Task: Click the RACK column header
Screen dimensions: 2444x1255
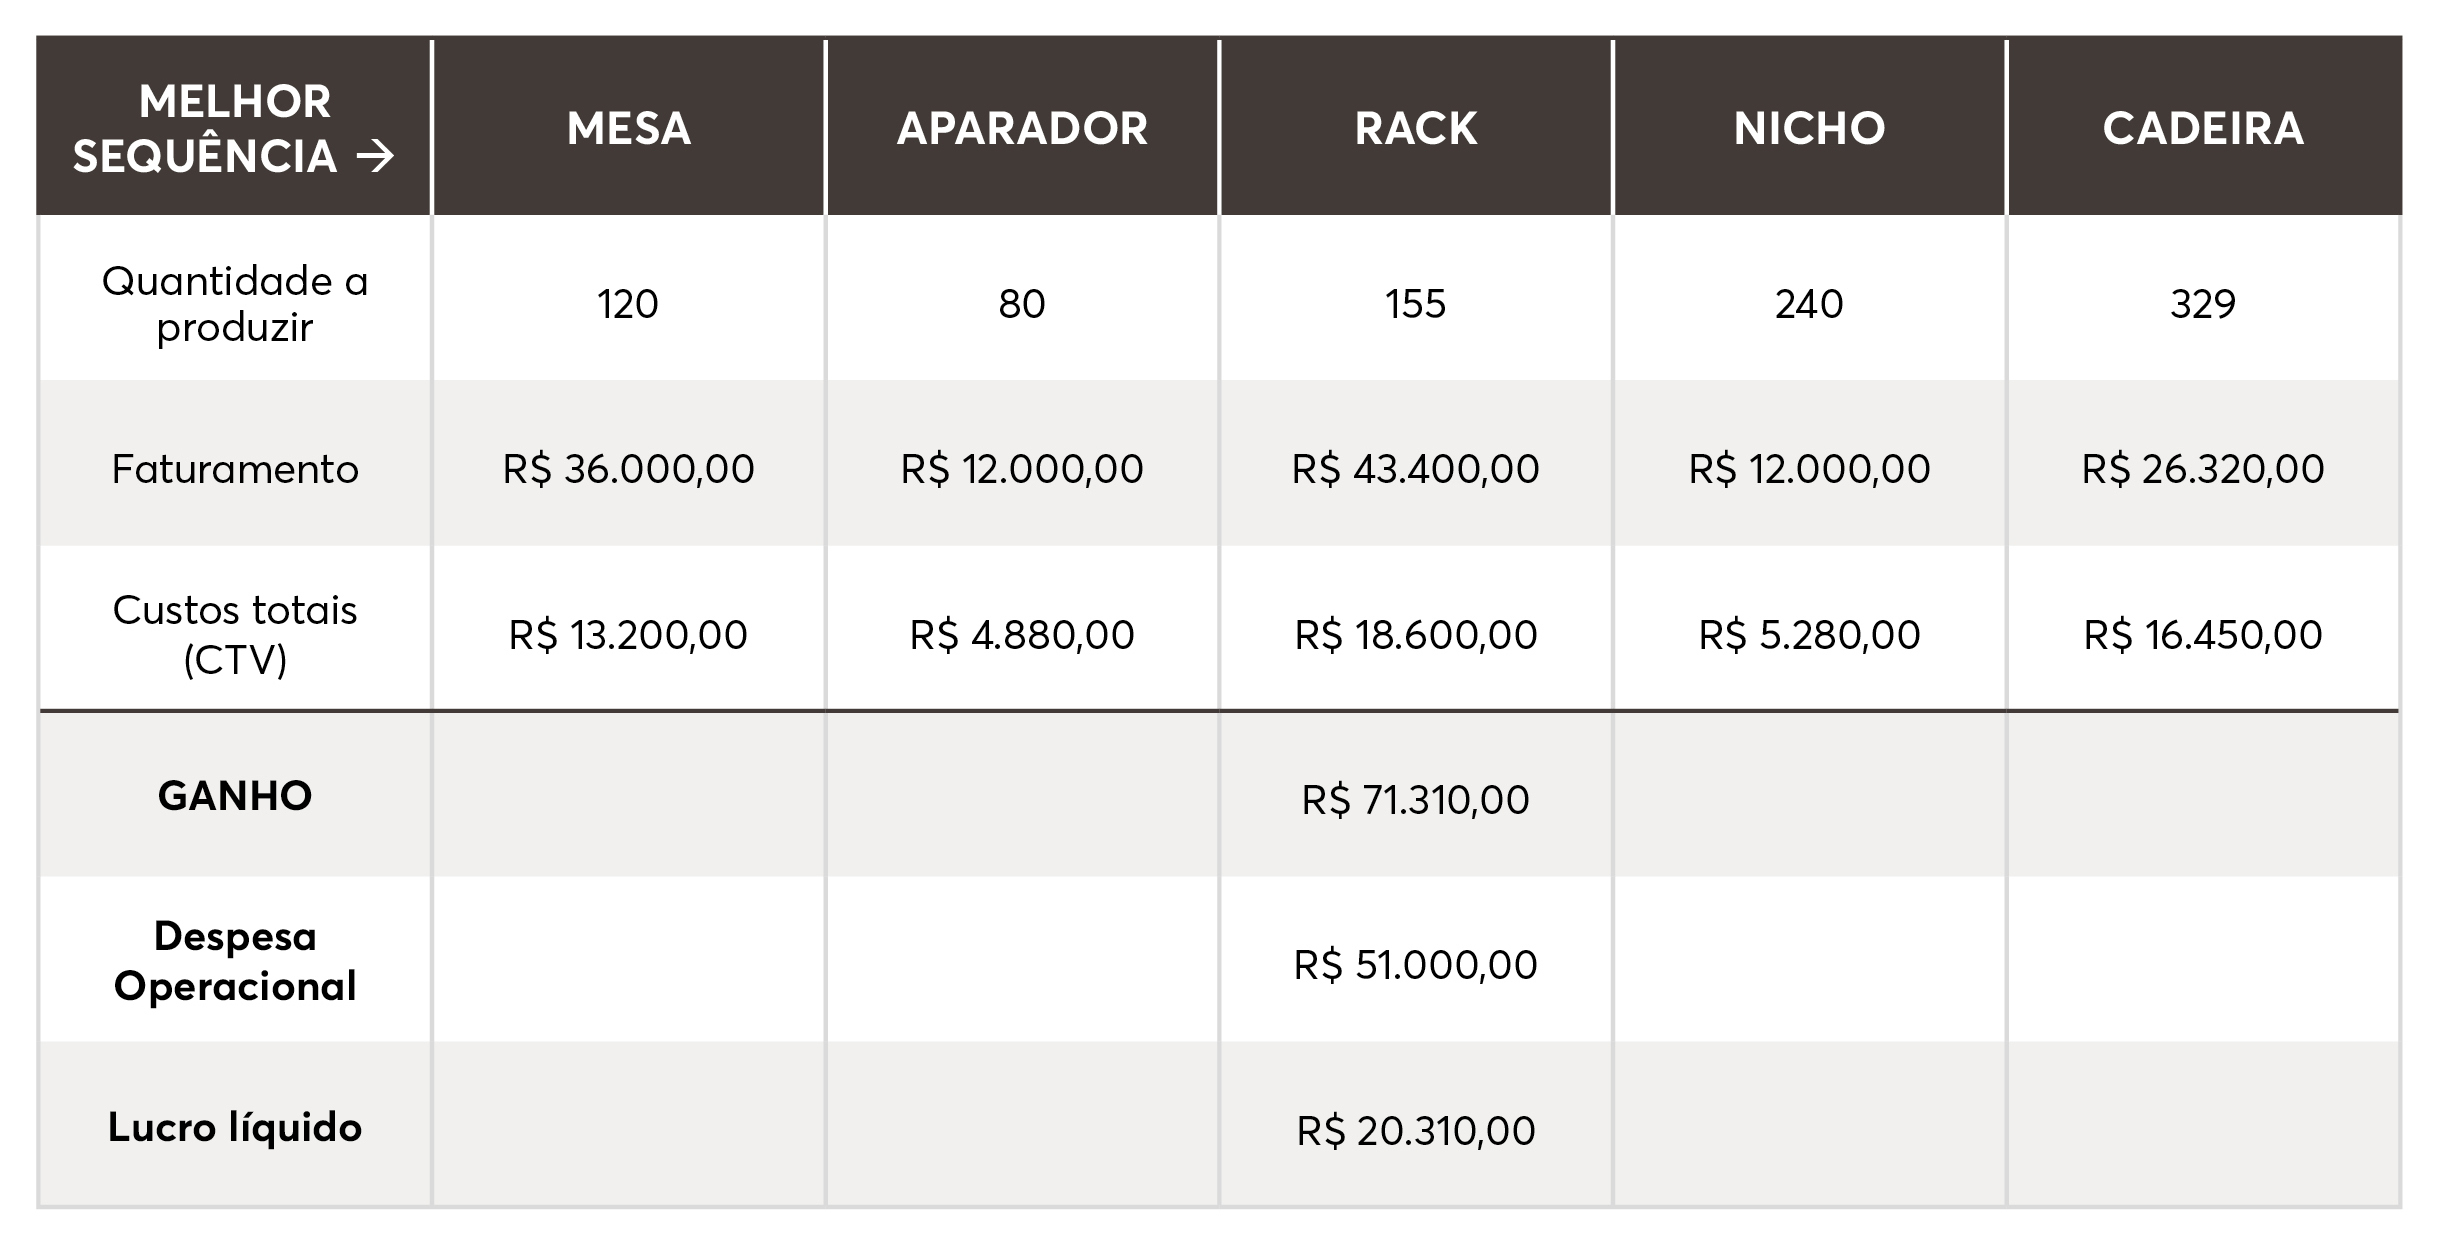Action: click(1416, 129)
